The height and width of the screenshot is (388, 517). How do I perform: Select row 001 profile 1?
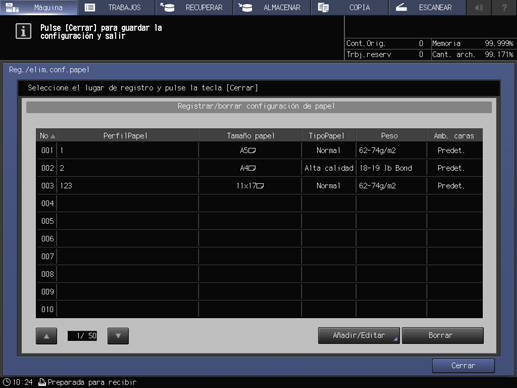point(259,150)
